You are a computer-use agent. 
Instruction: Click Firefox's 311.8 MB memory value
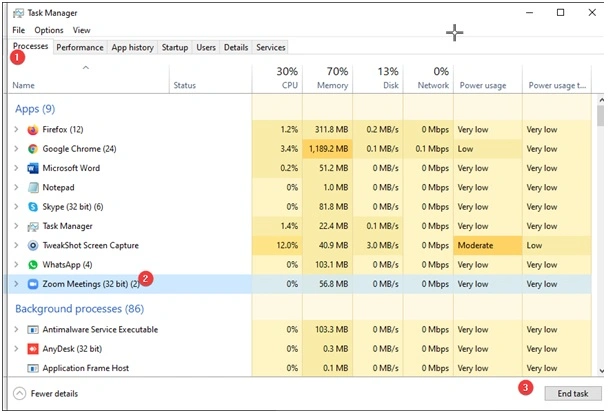[332, 130]
